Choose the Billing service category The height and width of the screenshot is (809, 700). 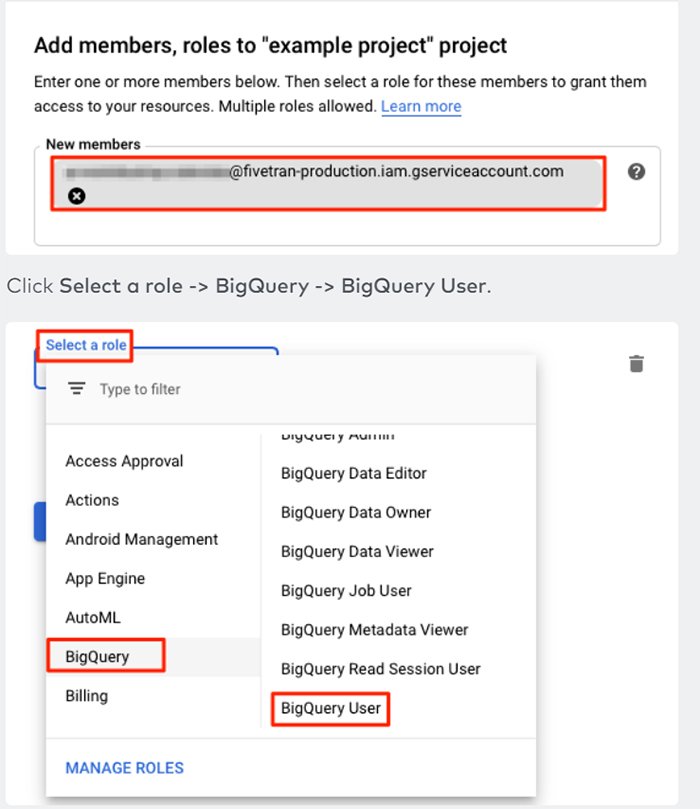pos(86,695)
